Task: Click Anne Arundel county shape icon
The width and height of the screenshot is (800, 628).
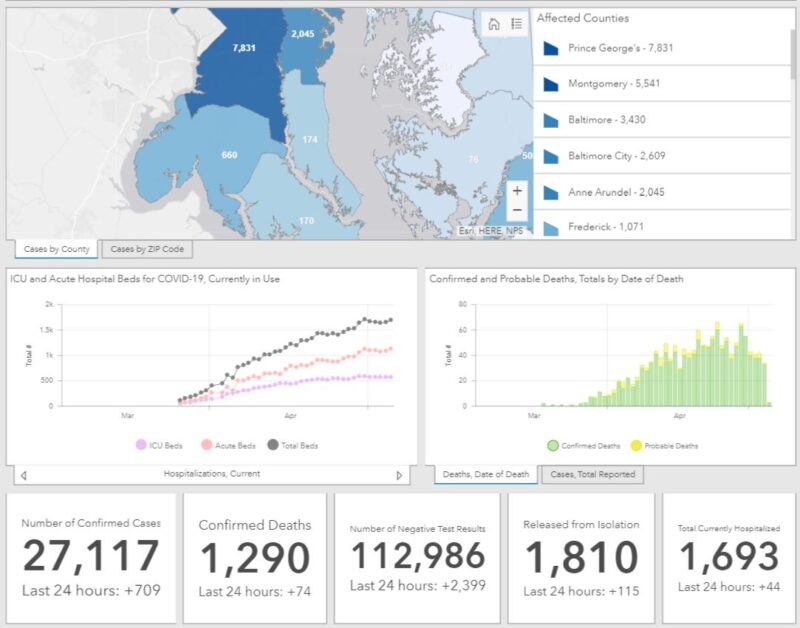Action: click(549, 192)
